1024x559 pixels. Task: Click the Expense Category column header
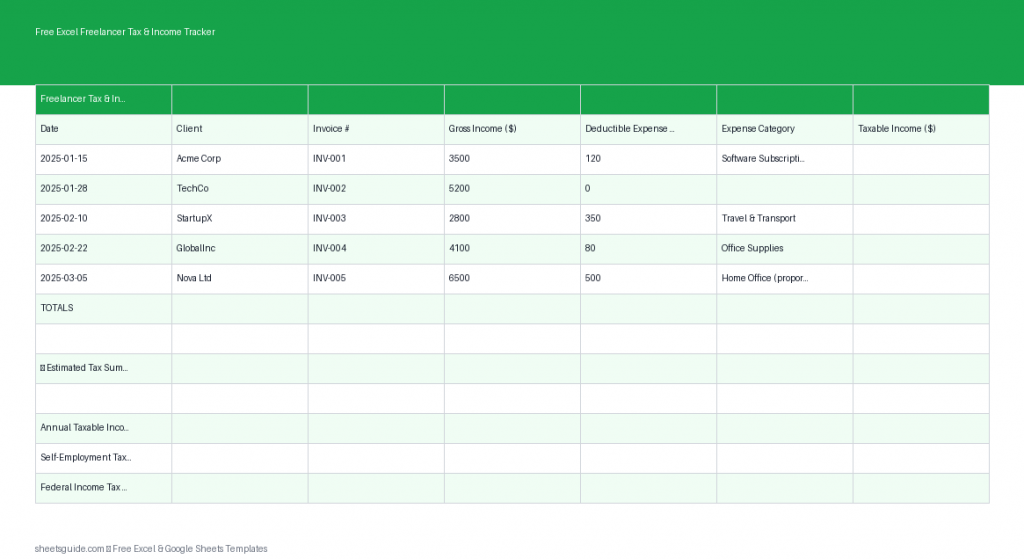[x=784, y=129]
